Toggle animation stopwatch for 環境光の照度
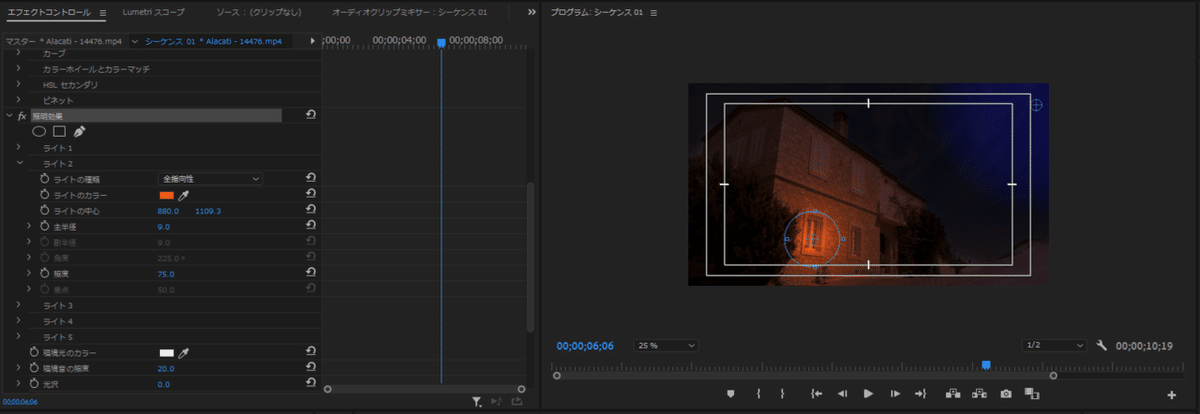 click(x=34, y=368)
